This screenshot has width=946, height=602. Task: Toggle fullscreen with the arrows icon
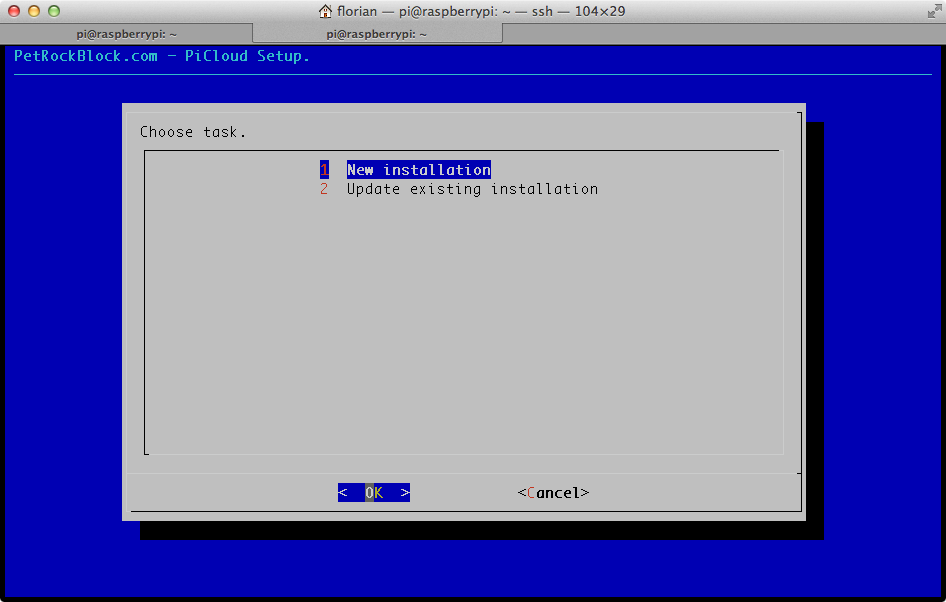tap(934, 11)
